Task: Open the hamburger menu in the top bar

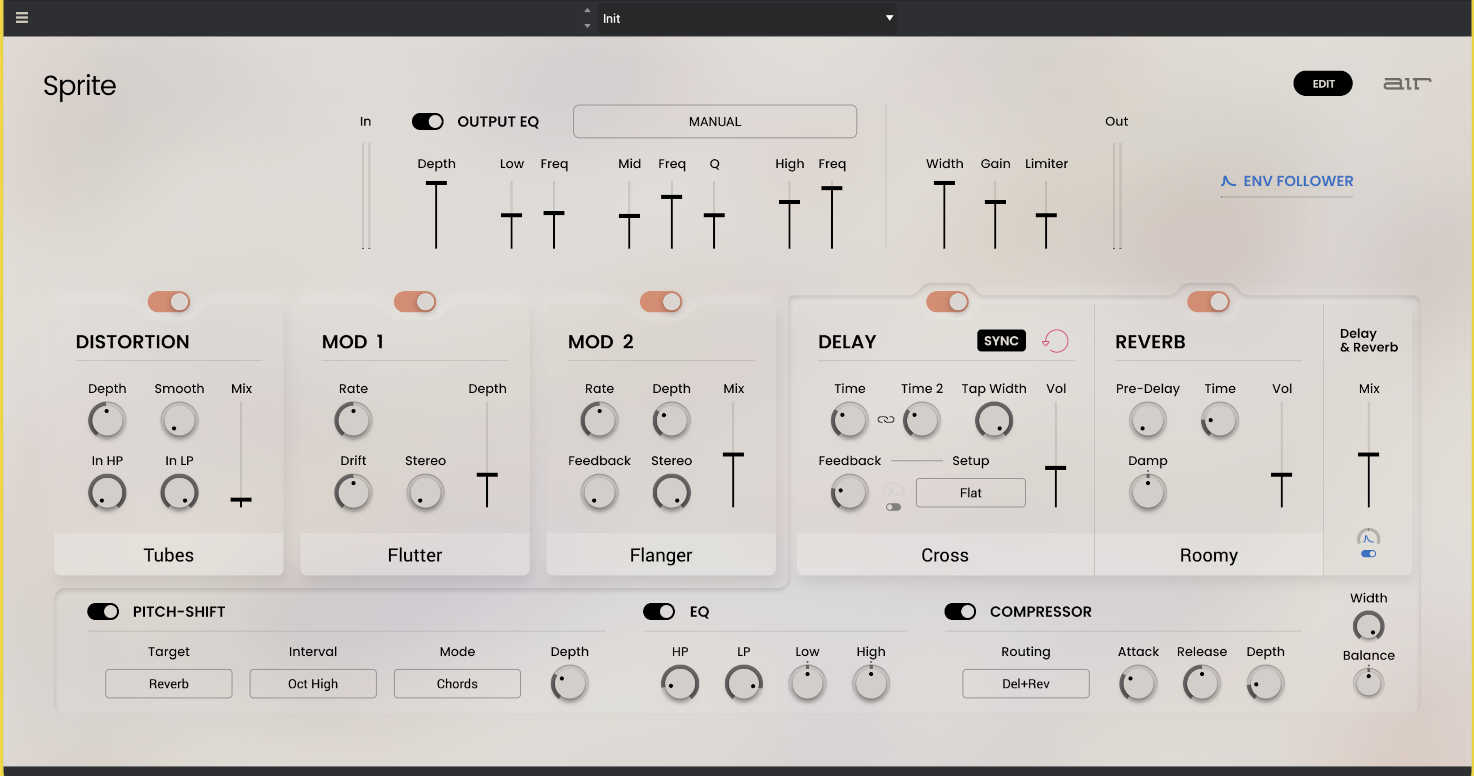Action: pyautogui.click(x=22, y=18)
